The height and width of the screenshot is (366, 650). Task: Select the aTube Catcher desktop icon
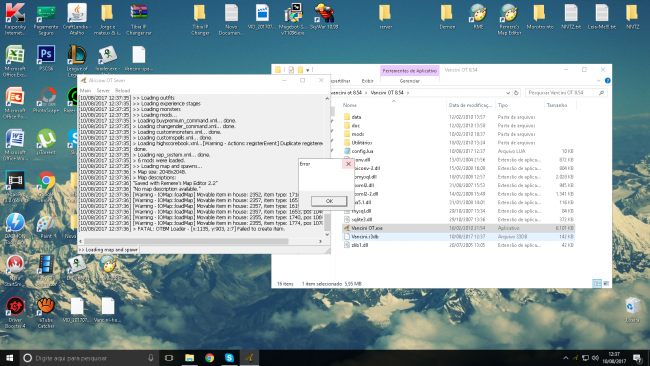pos(46,313)
